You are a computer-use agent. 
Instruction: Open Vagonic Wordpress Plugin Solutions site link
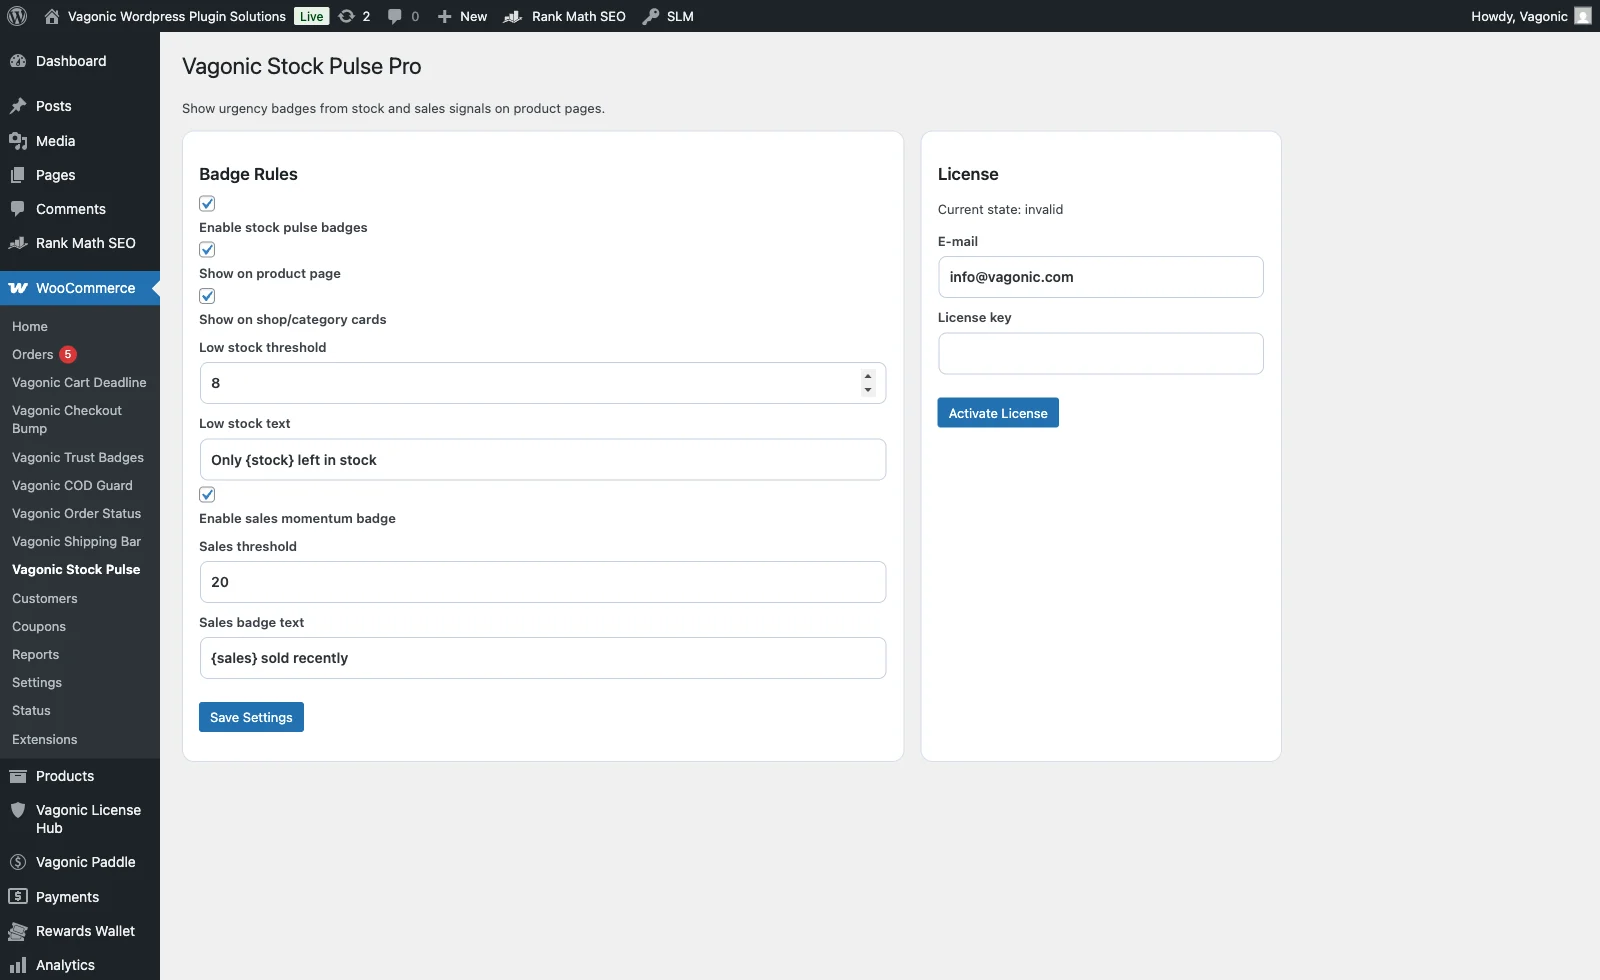(177, 16)
